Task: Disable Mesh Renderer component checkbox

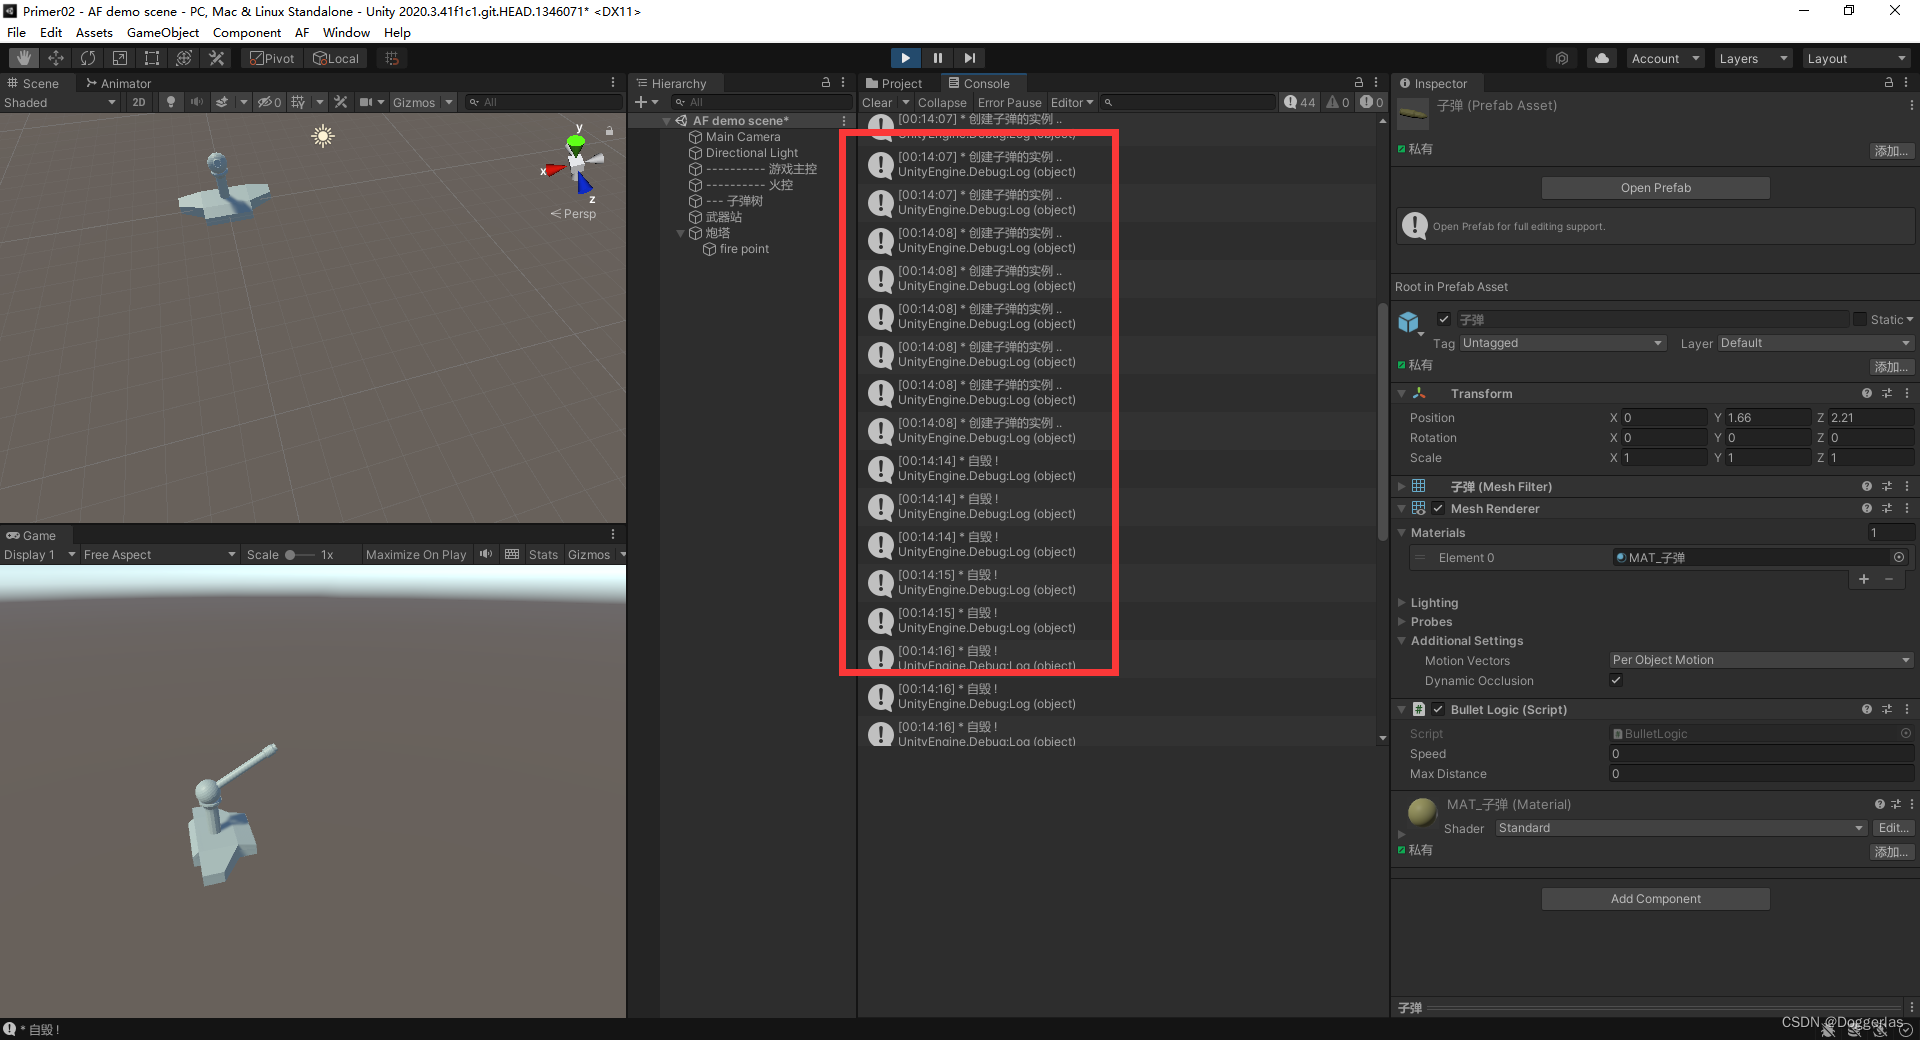Action: (1438, 509)
